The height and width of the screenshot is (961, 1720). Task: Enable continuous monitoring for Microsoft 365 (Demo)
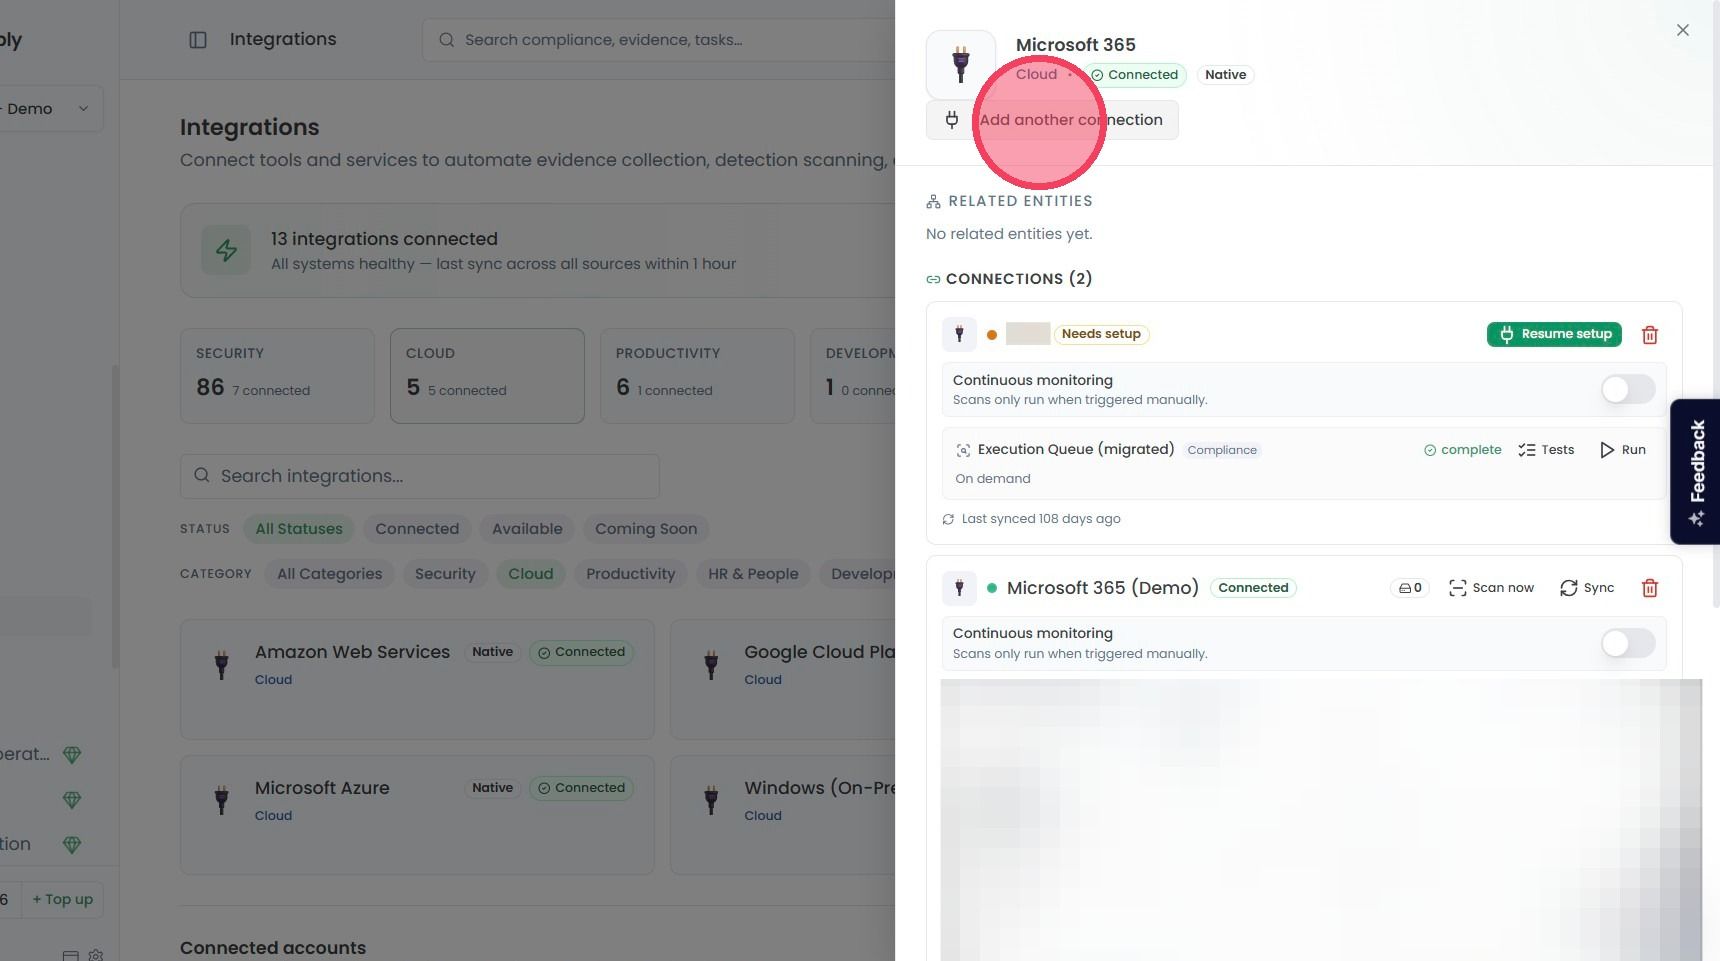(x=1628, y=643)
